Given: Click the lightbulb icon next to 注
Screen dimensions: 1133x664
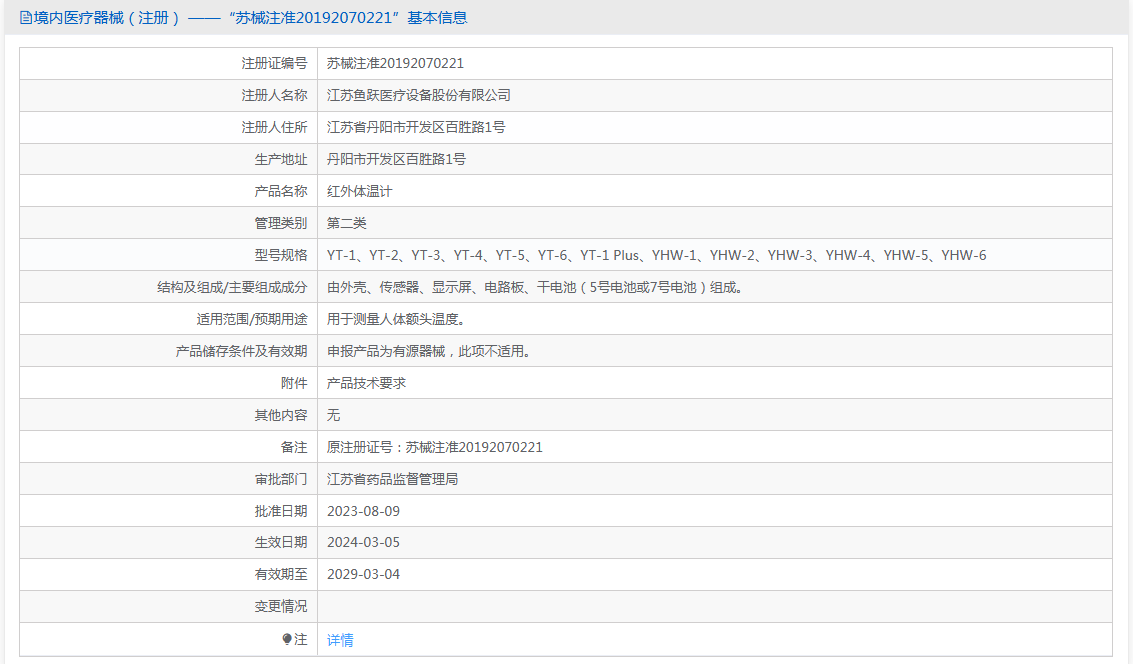Looking at the screenshot, I should pos(287,639).
